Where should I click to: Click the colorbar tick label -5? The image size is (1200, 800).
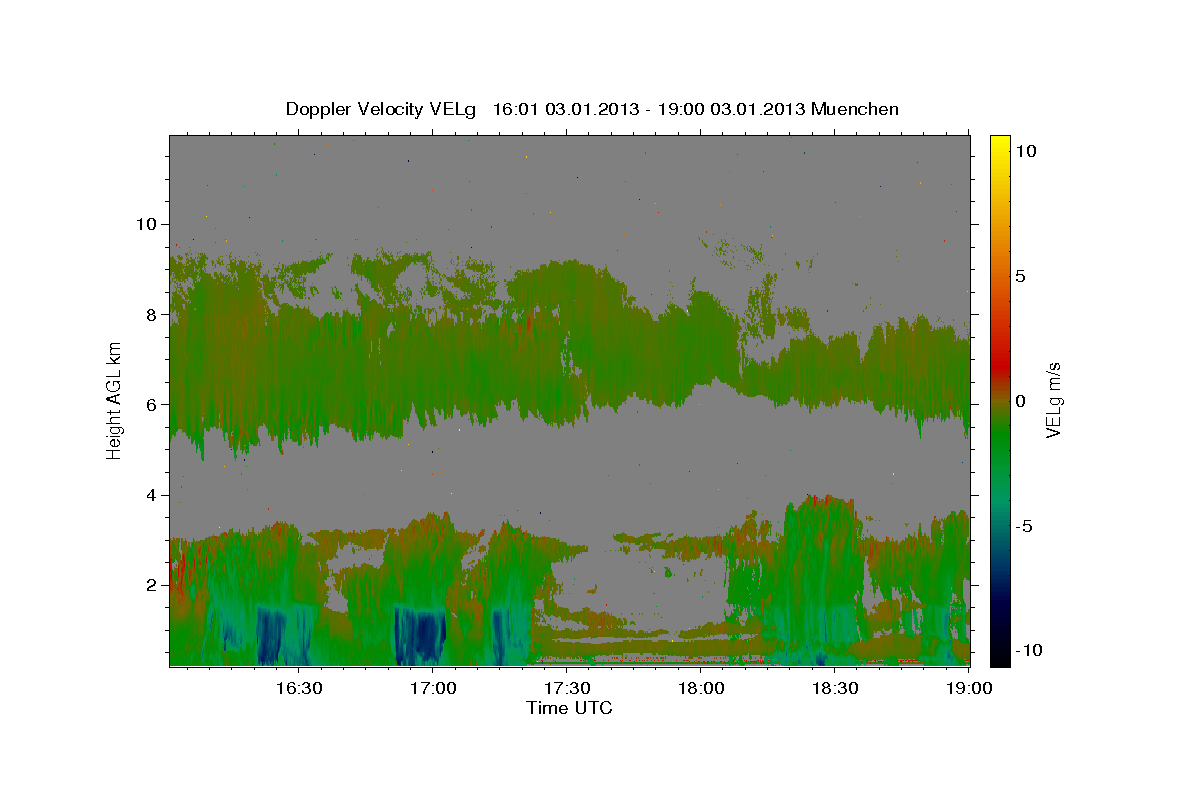tap(1023, 526)
